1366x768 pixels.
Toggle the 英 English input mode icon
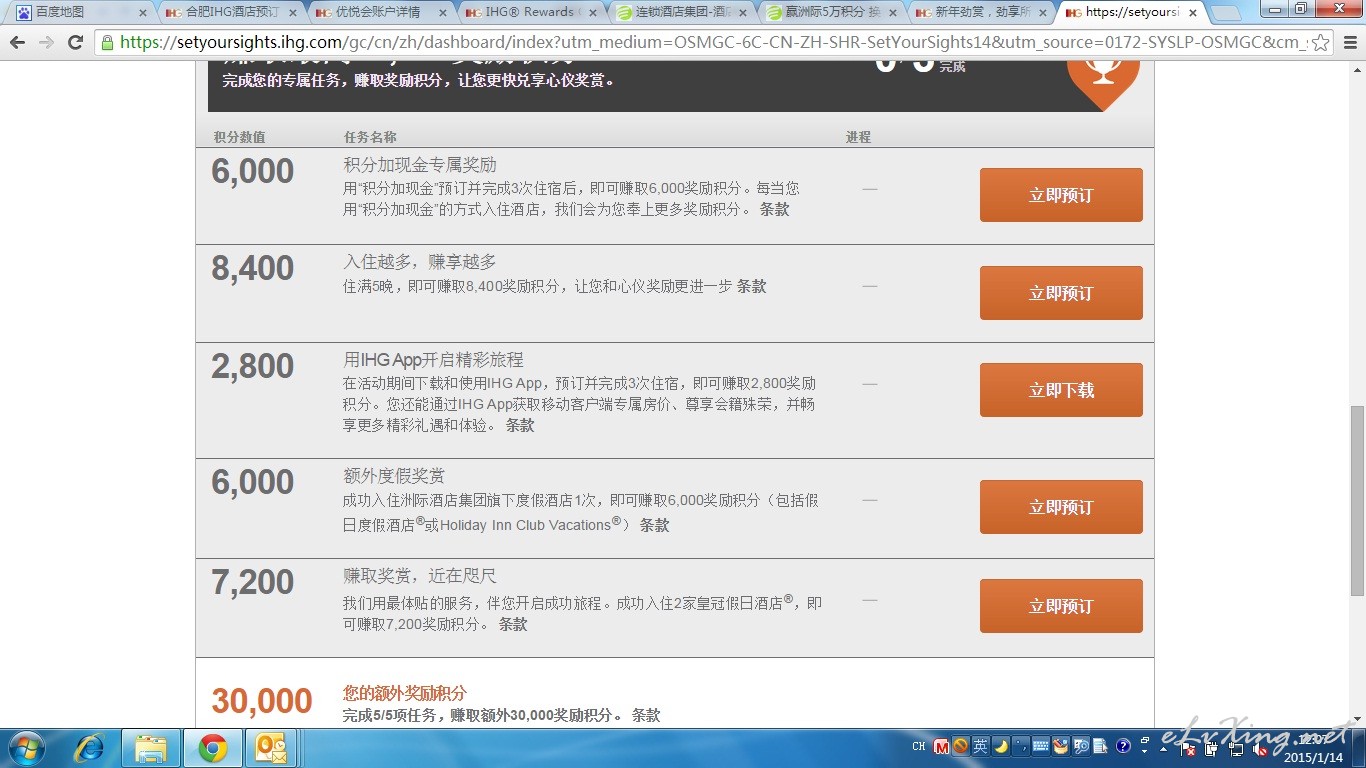[x=980, y=746]
